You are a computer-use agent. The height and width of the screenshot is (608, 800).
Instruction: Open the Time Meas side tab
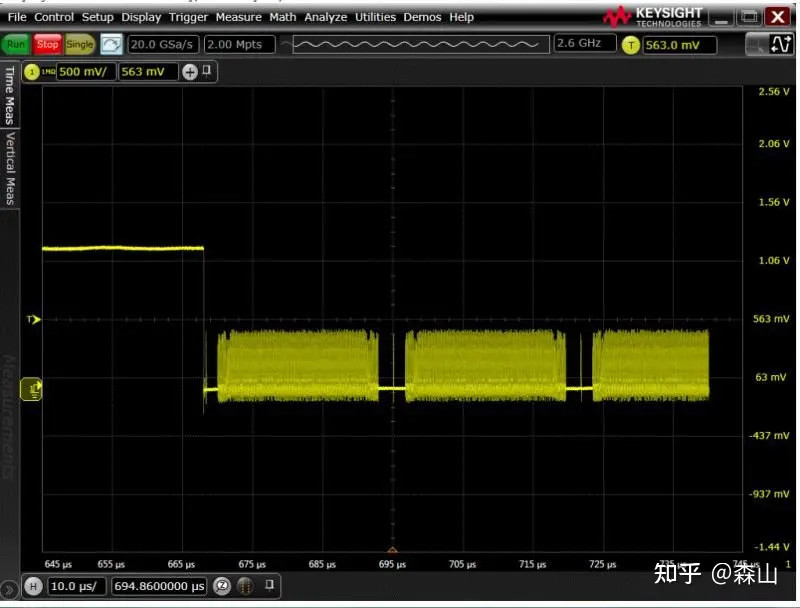point(9,95)
